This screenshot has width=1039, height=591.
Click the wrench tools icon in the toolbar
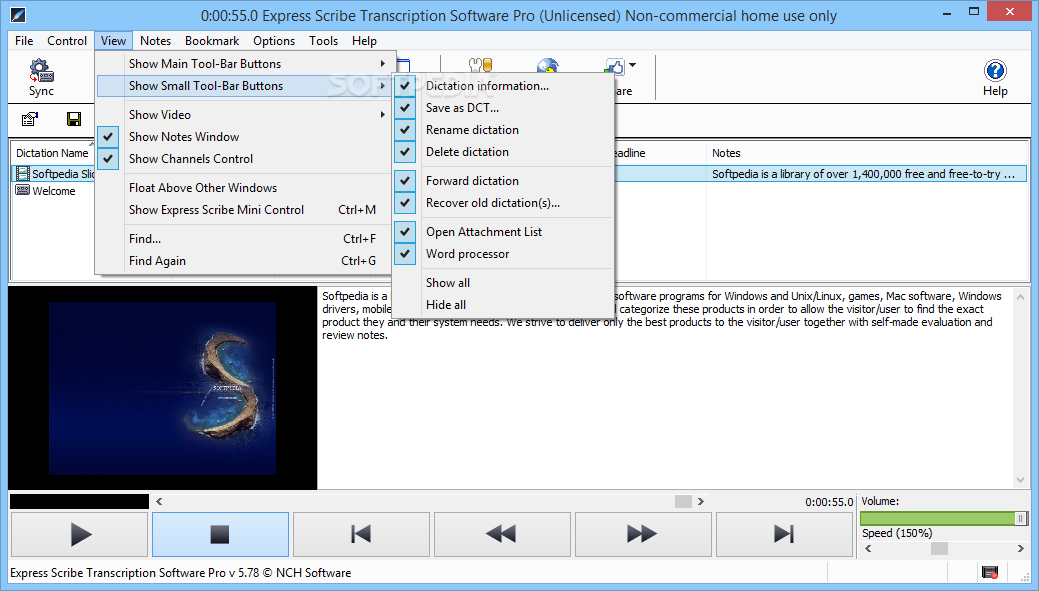pos(480,64)
